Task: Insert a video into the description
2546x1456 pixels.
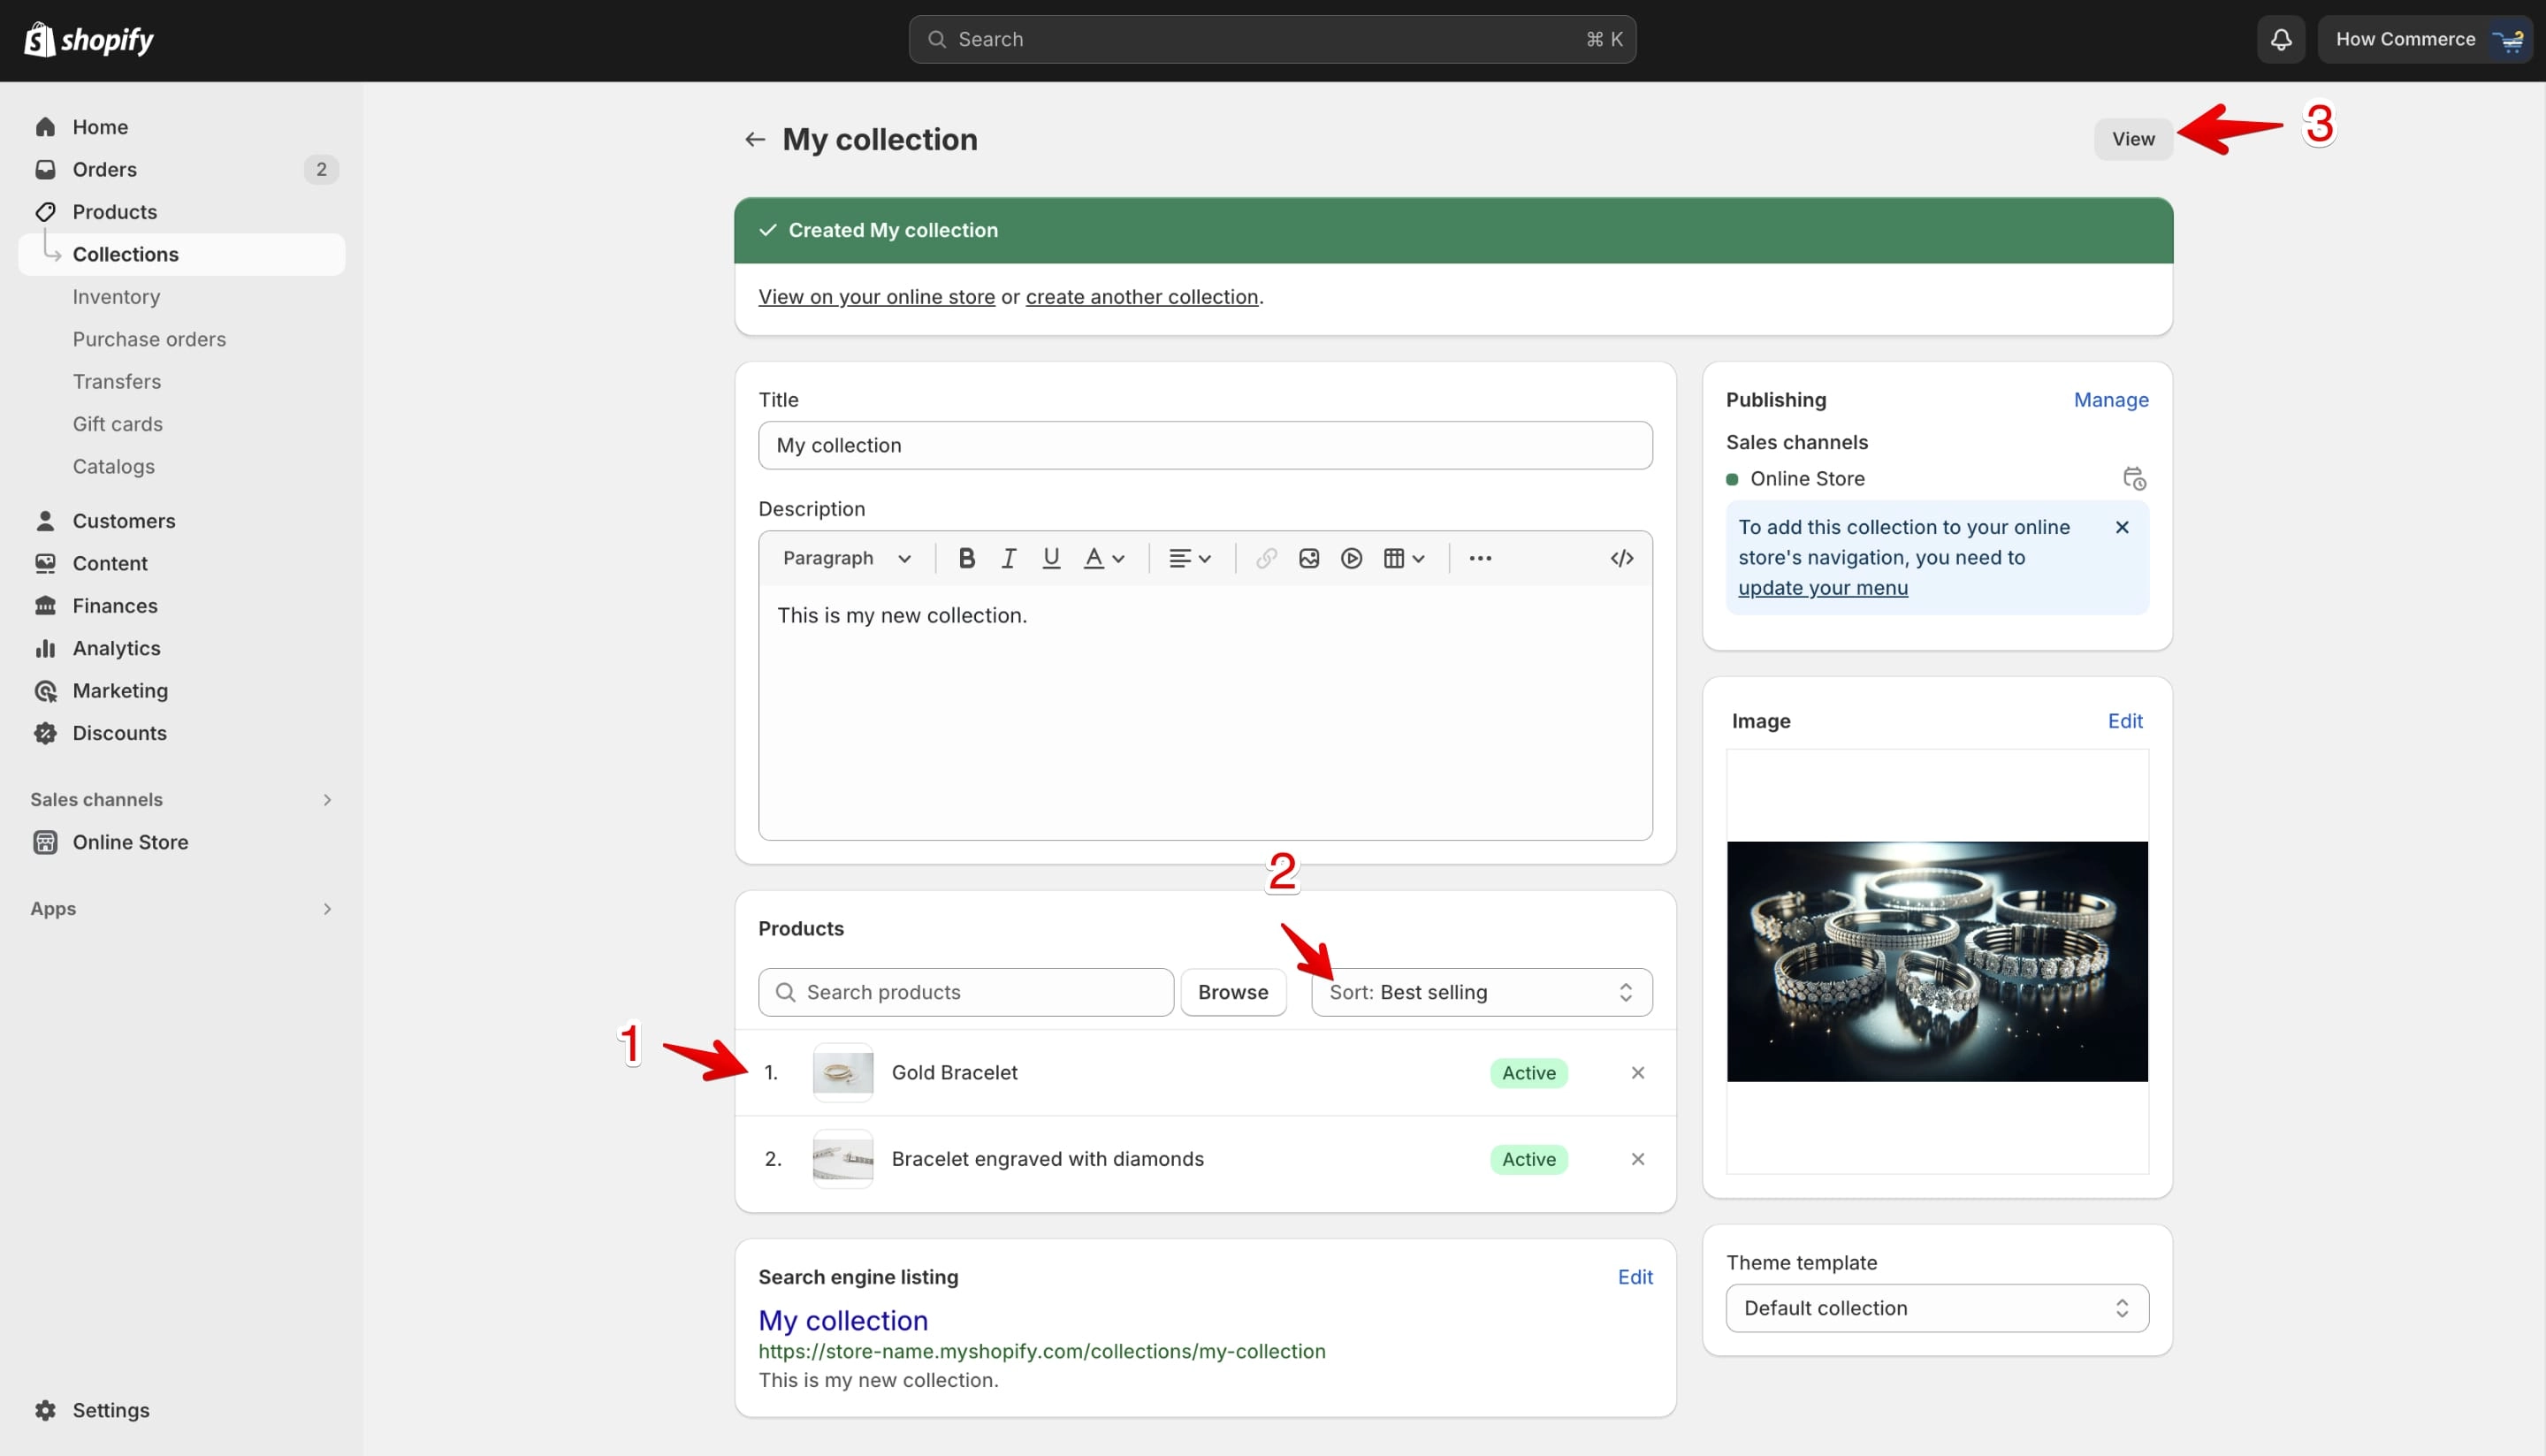Action: pos(1351,558)
